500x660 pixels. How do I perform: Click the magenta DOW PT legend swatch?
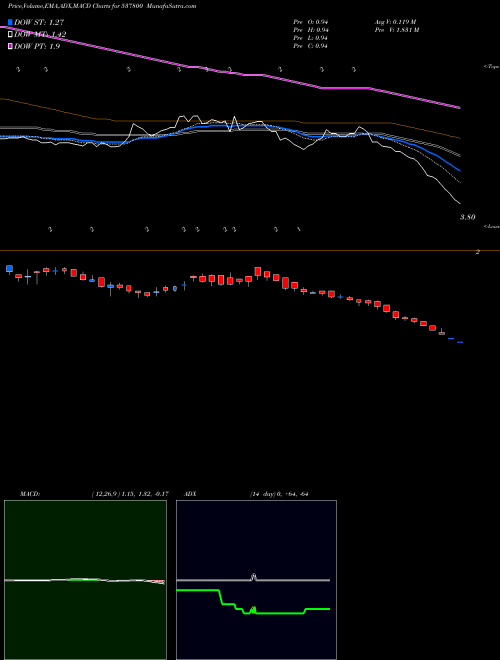coord(10,46)
